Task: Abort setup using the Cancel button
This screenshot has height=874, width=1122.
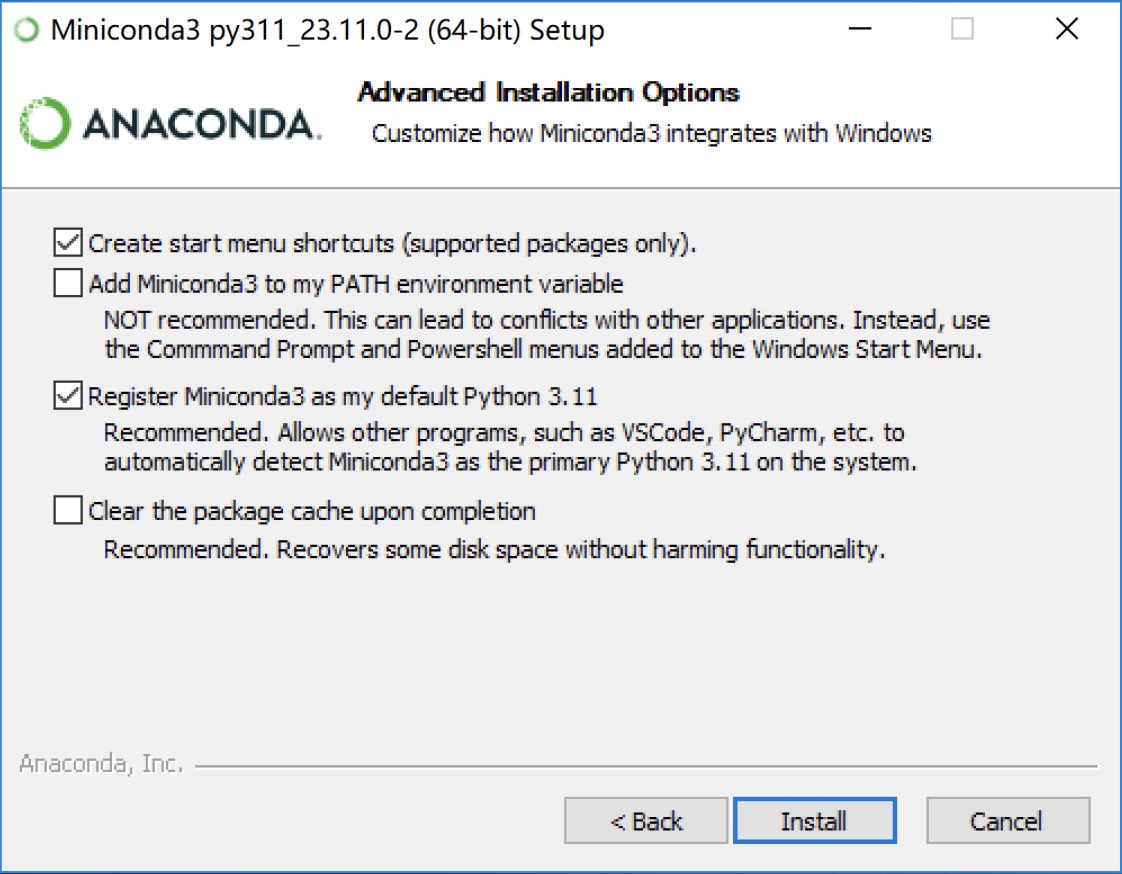Action: tap(1008, 820)
